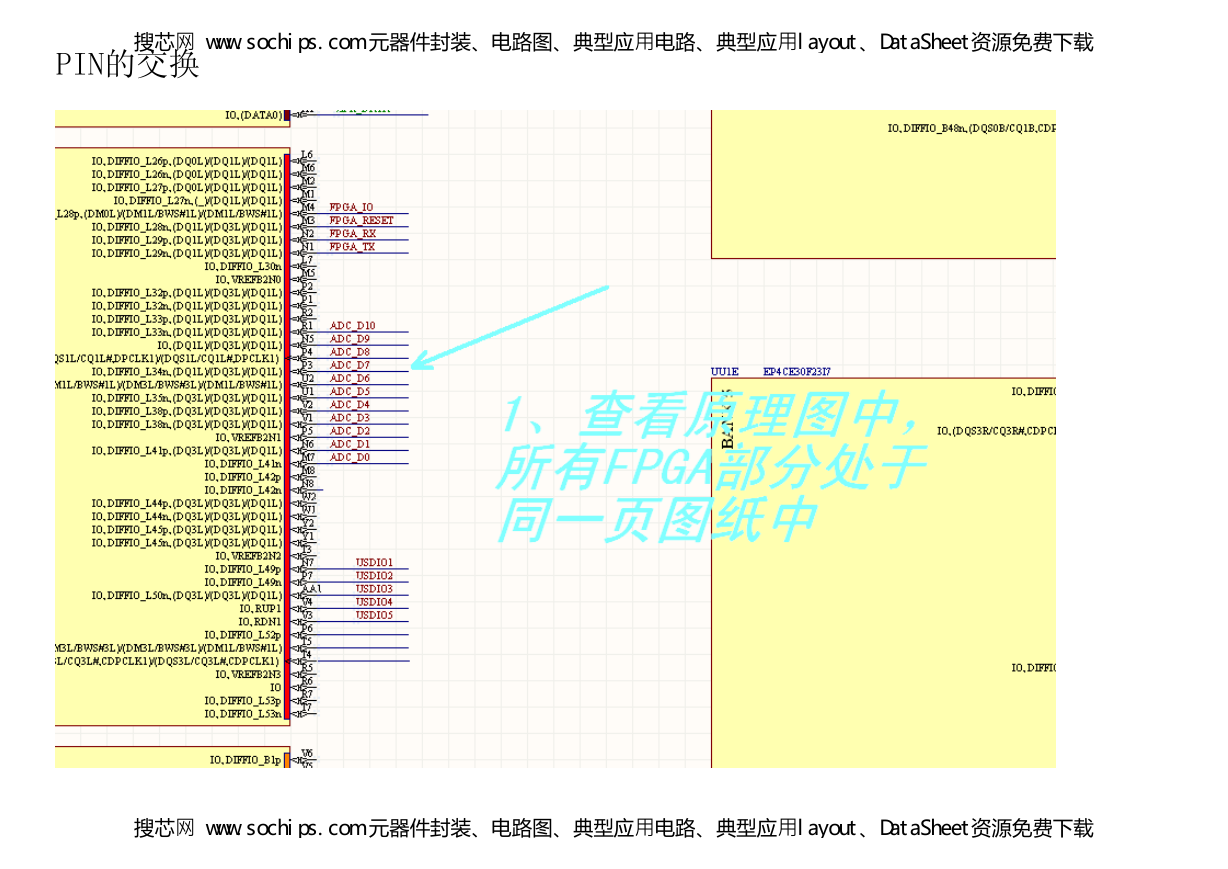The width and height of the screenshot is (1228, 869).
Task: Click the bottom footer text with www.sochips.com
Action: click(614, 828)
